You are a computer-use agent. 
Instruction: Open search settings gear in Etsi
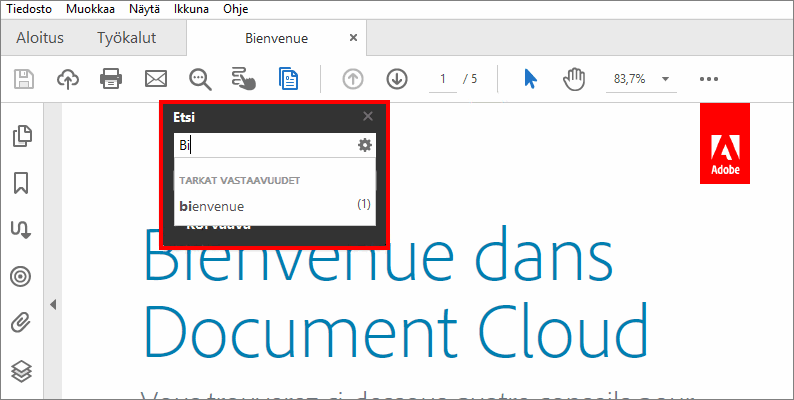(x=365, y=146)
